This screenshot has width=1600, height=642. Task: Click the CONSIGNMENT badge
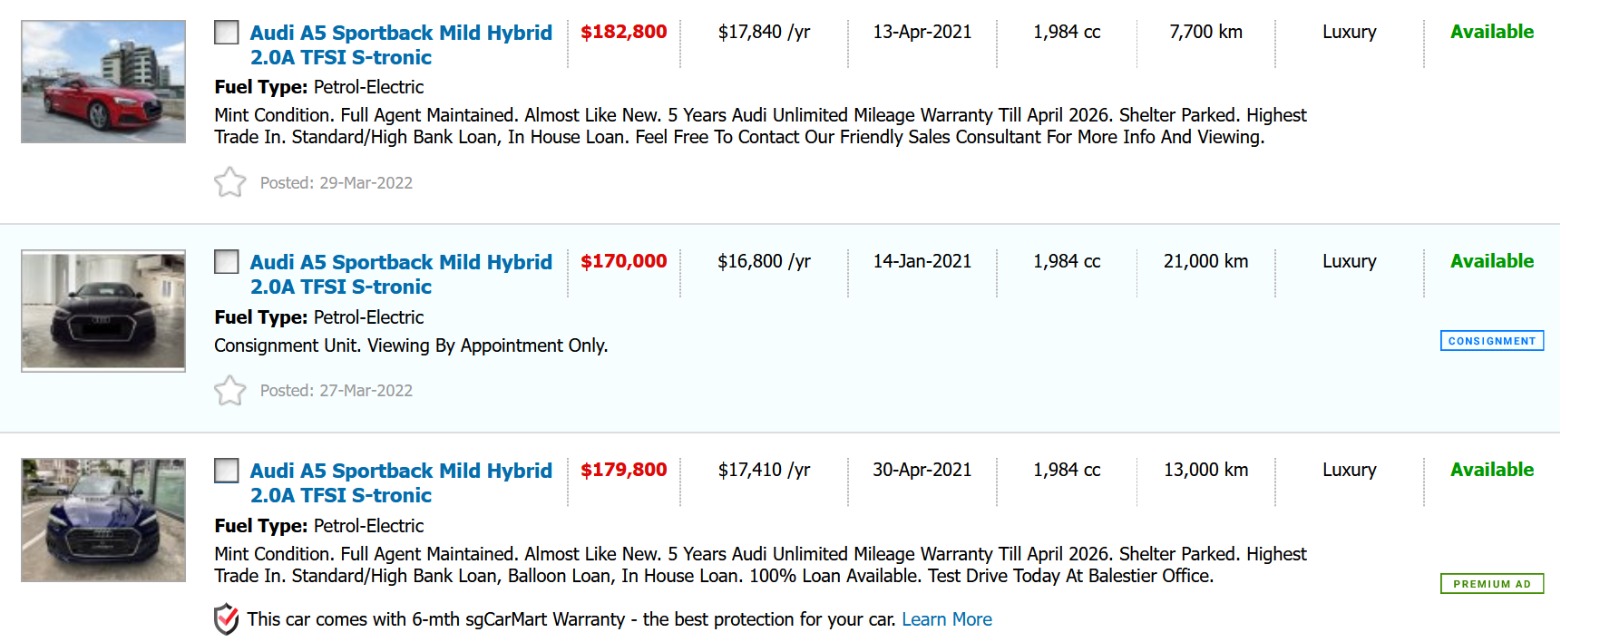click(x=1491, y=341)
